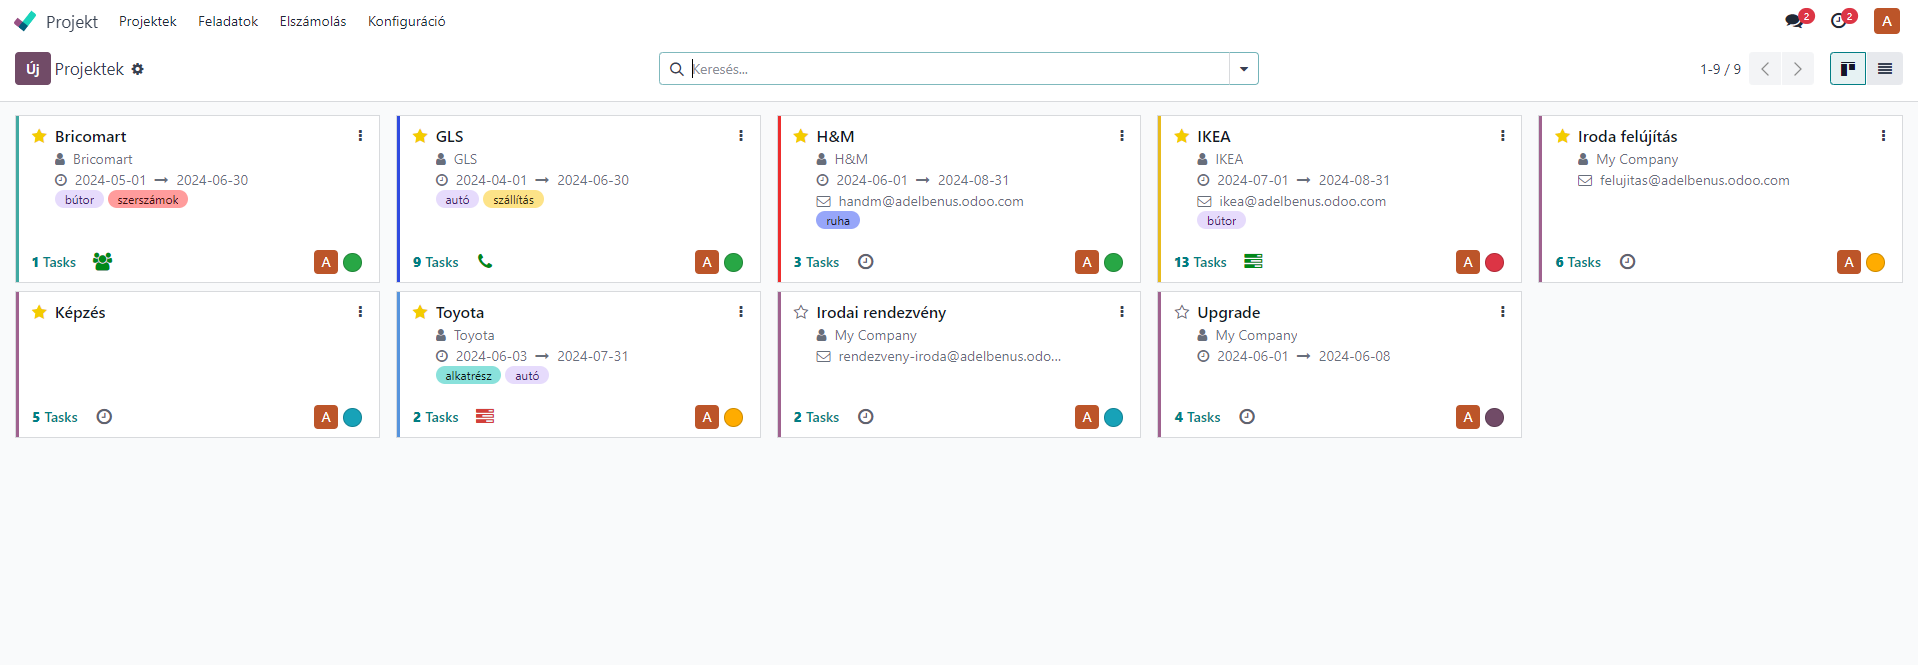Open the Projekt app home logo
This screenshot has width=1918, height=665.
click(x=25, y=21)
